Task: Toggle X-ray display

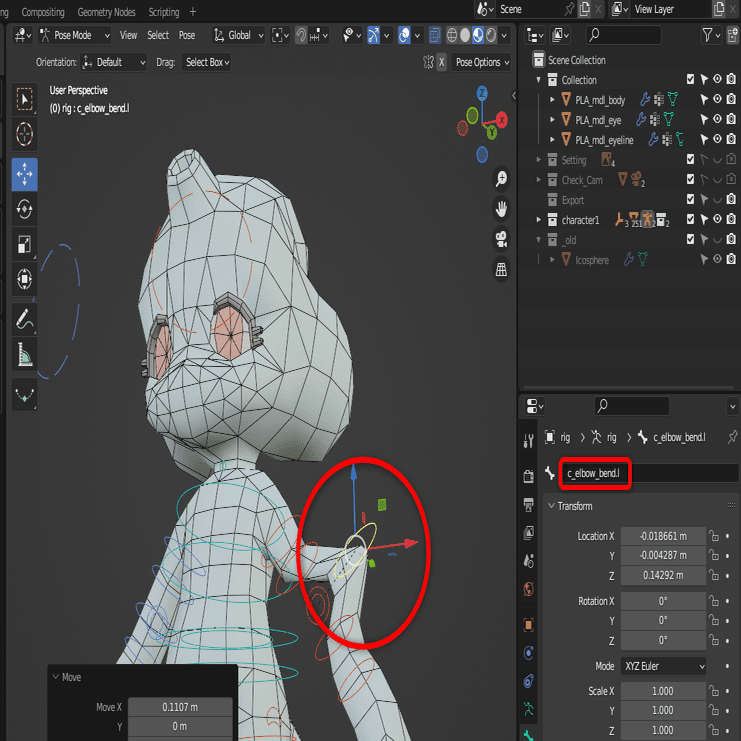Action: pyautogui.click(x=435, y=35)
